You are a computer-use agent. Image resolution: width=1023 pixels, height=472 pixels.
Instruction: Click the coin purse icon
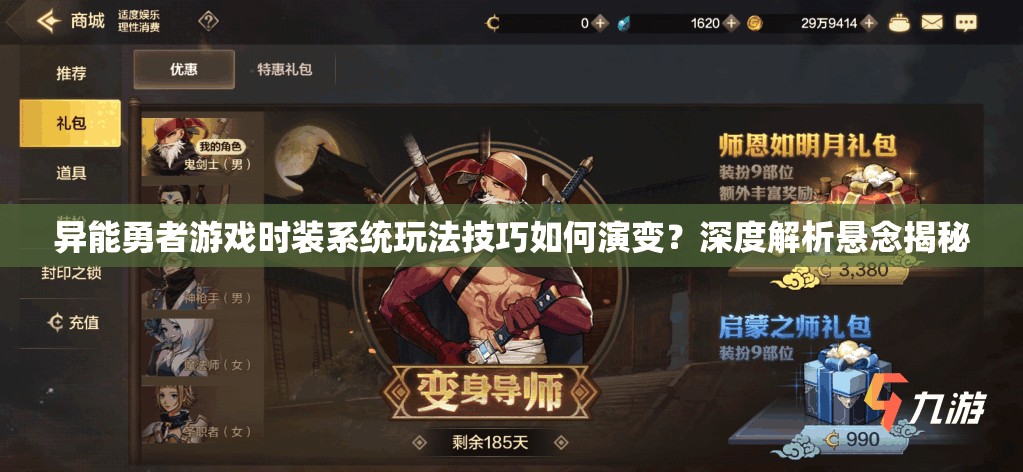pyautogui.click(x=899, y=24)
